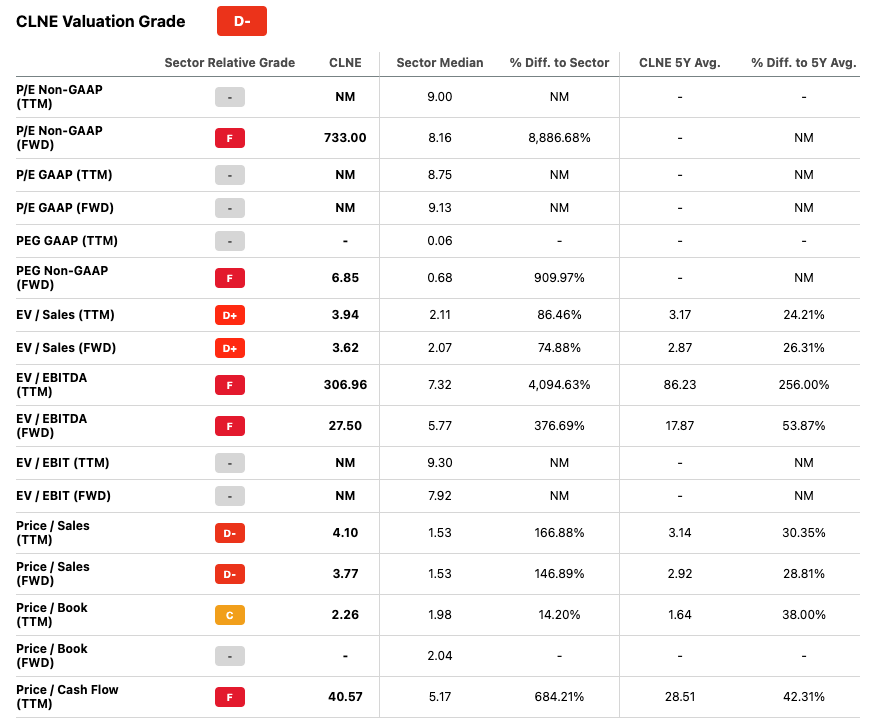Click the % Diff. to 5Y Avg. column header

coord(803,63)
